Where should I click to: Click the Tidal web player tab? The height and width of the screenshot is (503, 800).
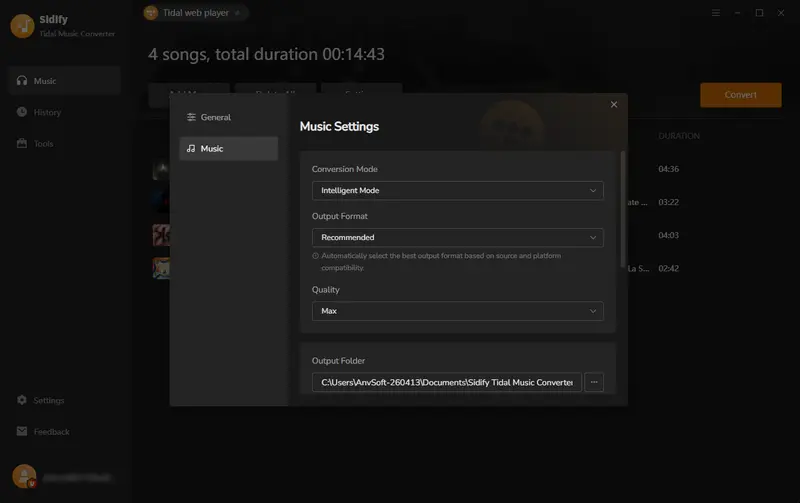tap(195, 13)
